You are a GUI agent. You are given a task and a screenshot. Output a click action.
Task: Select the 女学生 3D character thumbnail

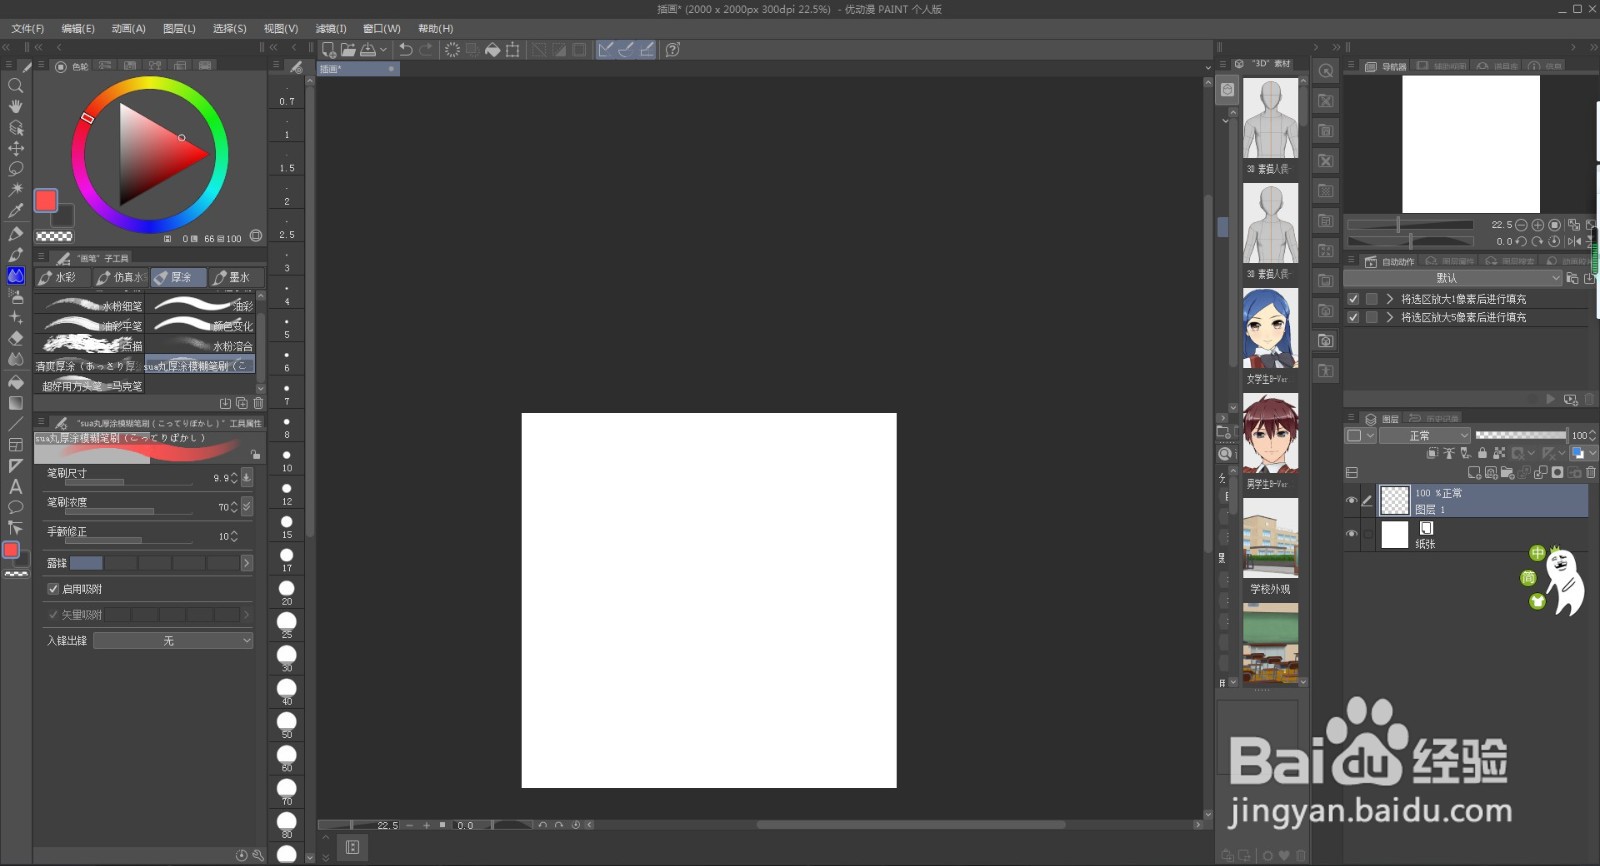1270,329
